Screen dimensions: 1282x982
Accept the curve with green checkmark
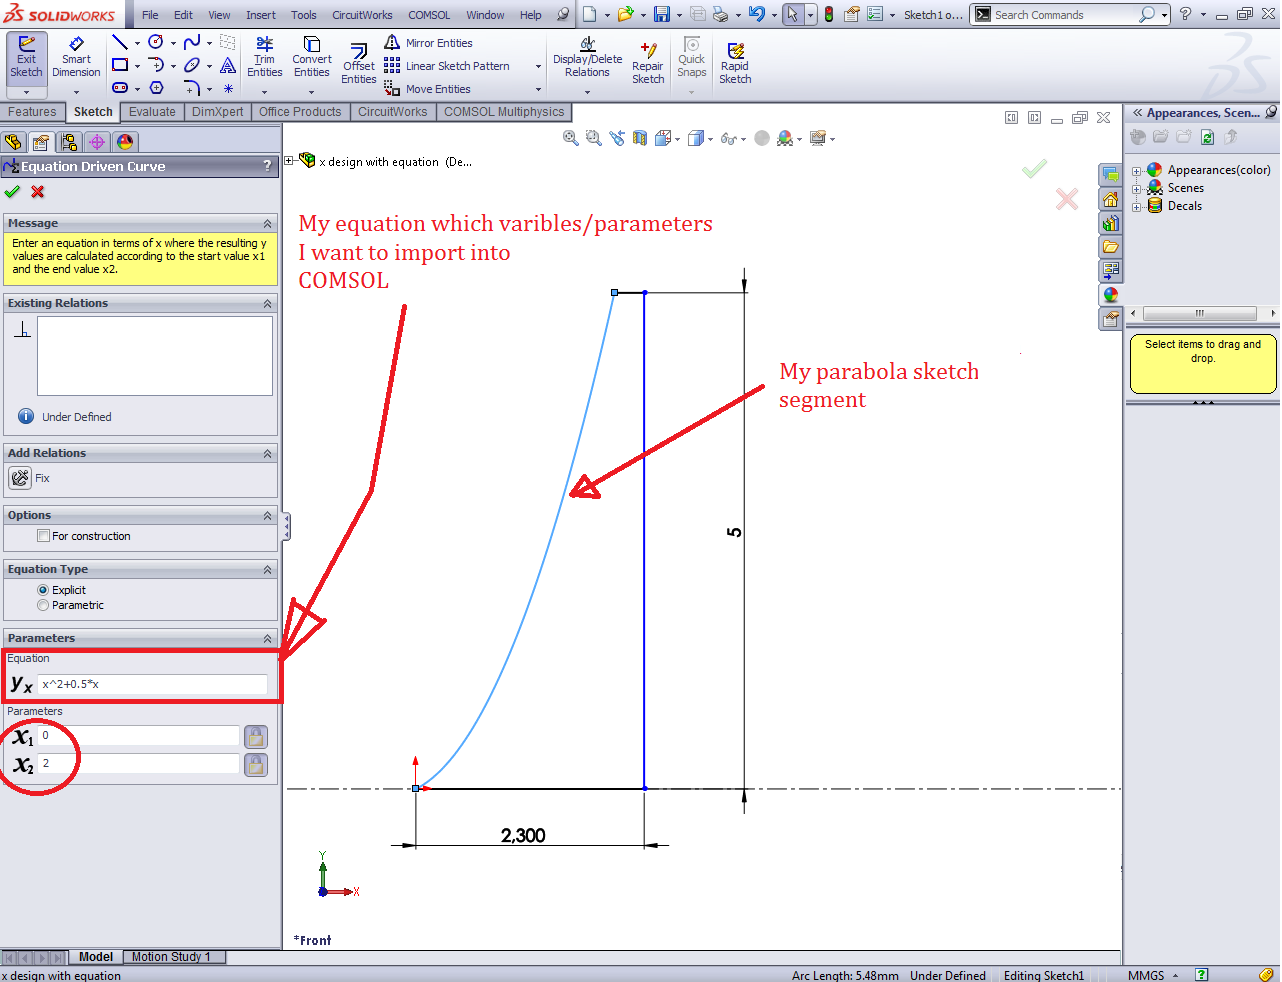point(12,192)
